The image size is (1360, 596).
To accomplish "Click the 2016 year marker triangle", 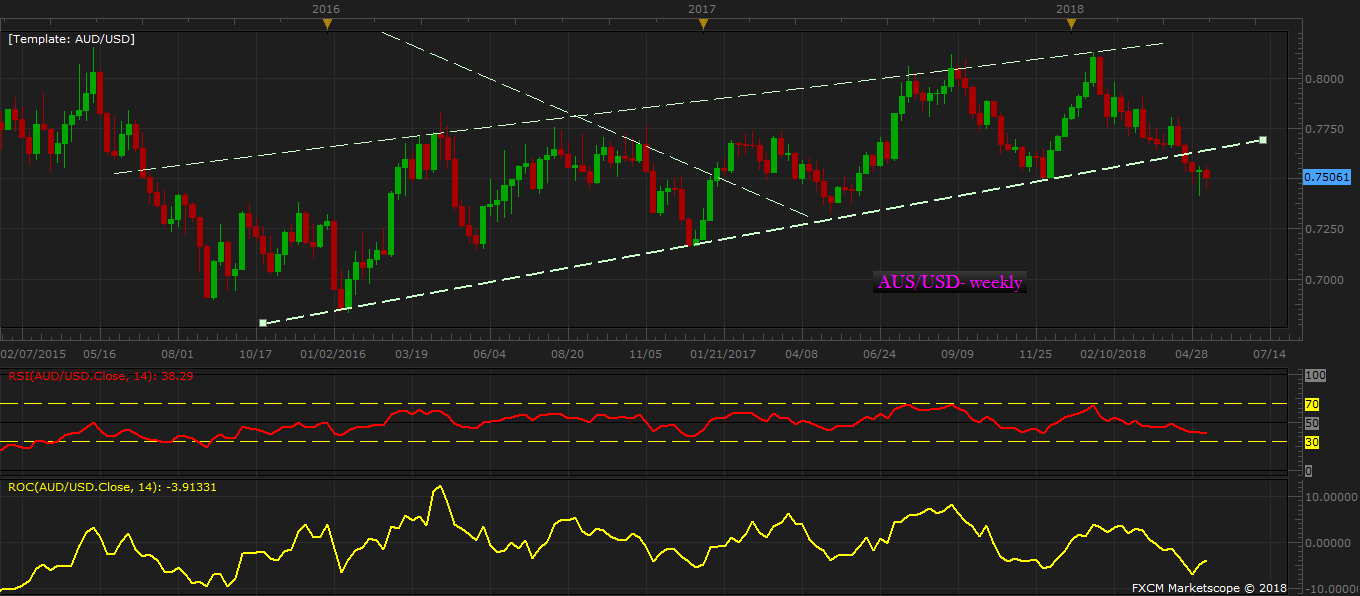I will 326,24.
